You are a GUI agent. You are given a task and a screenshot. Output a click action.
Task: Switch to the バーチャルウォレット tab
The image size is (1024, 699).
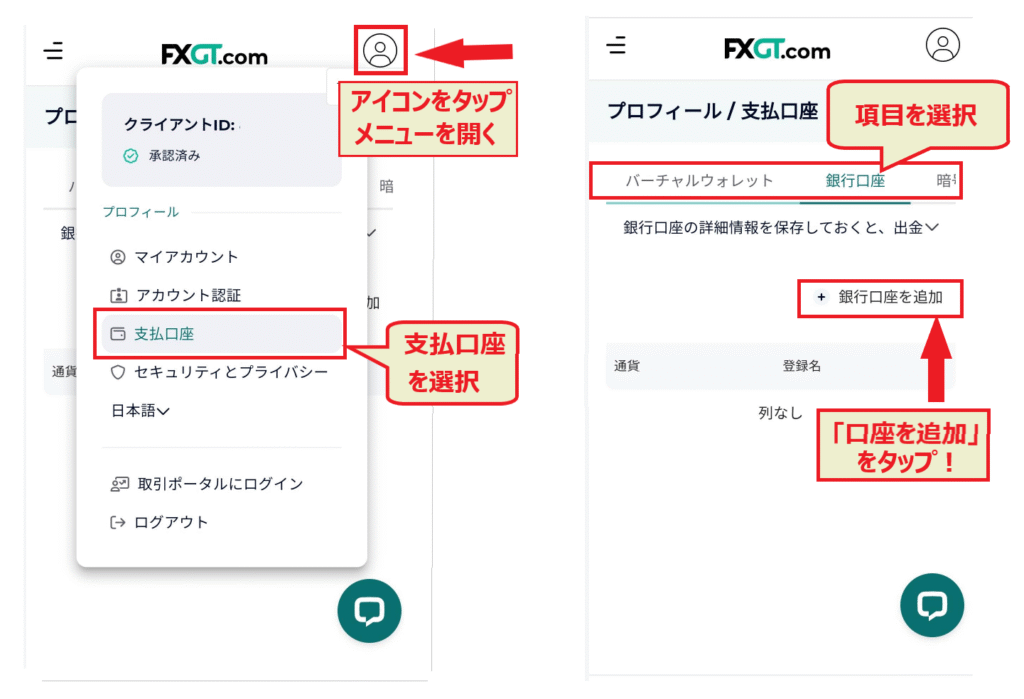699,181
